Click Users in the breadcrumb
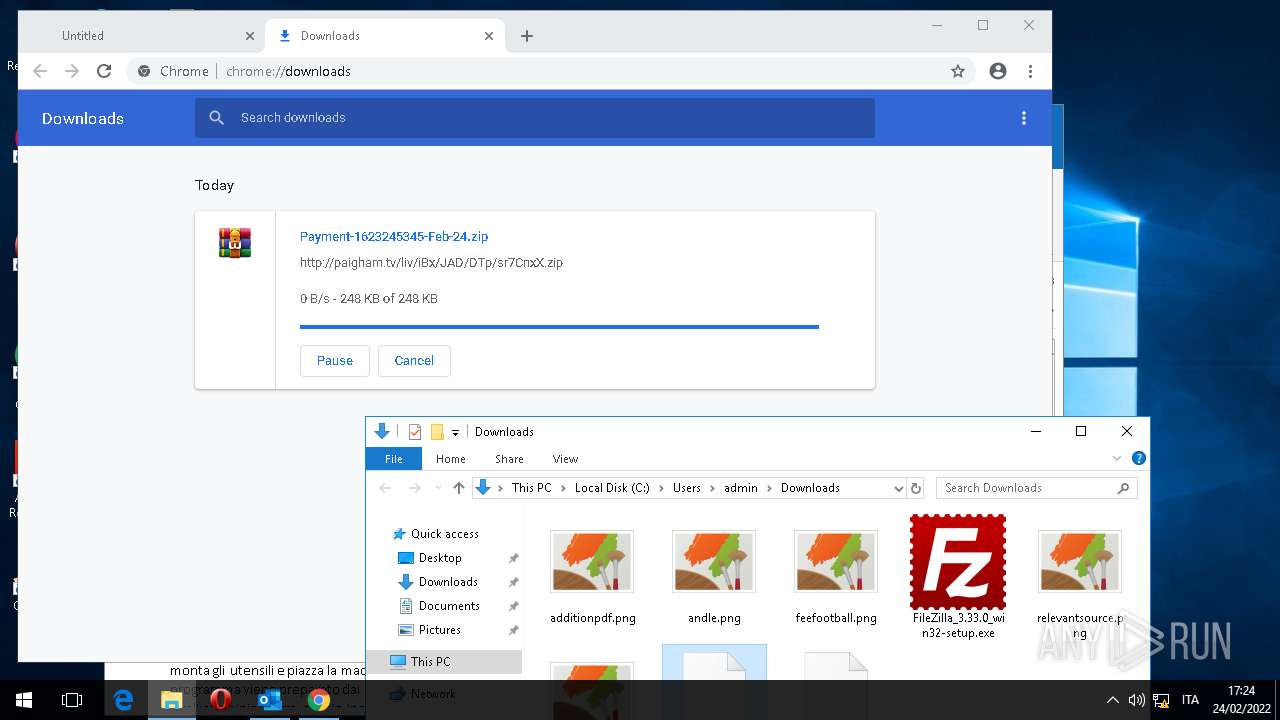 tap(686, 488)
